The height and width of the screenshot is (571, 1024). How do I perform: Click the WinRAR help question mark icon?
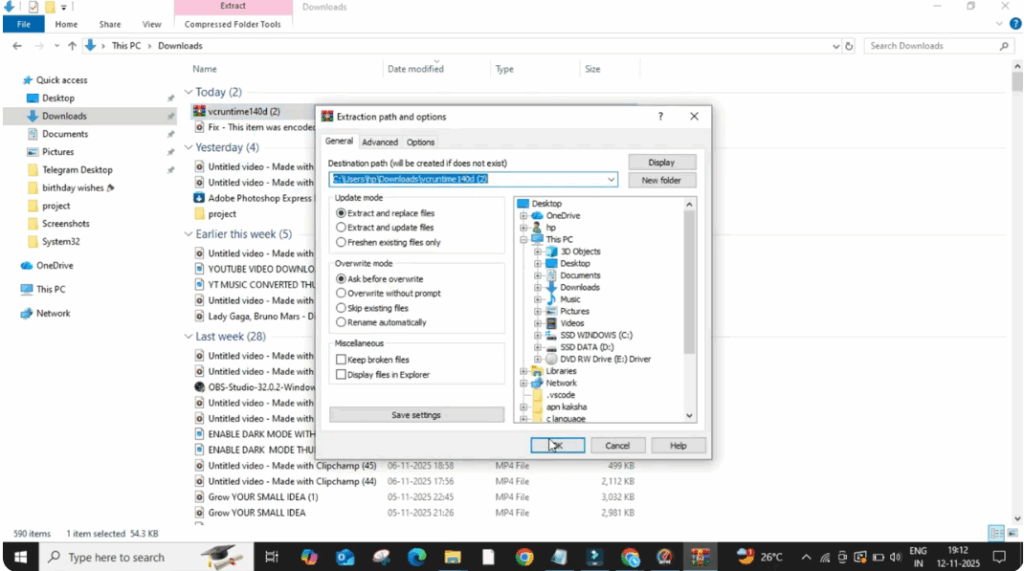pyautogui.click(x=660, y=117)
